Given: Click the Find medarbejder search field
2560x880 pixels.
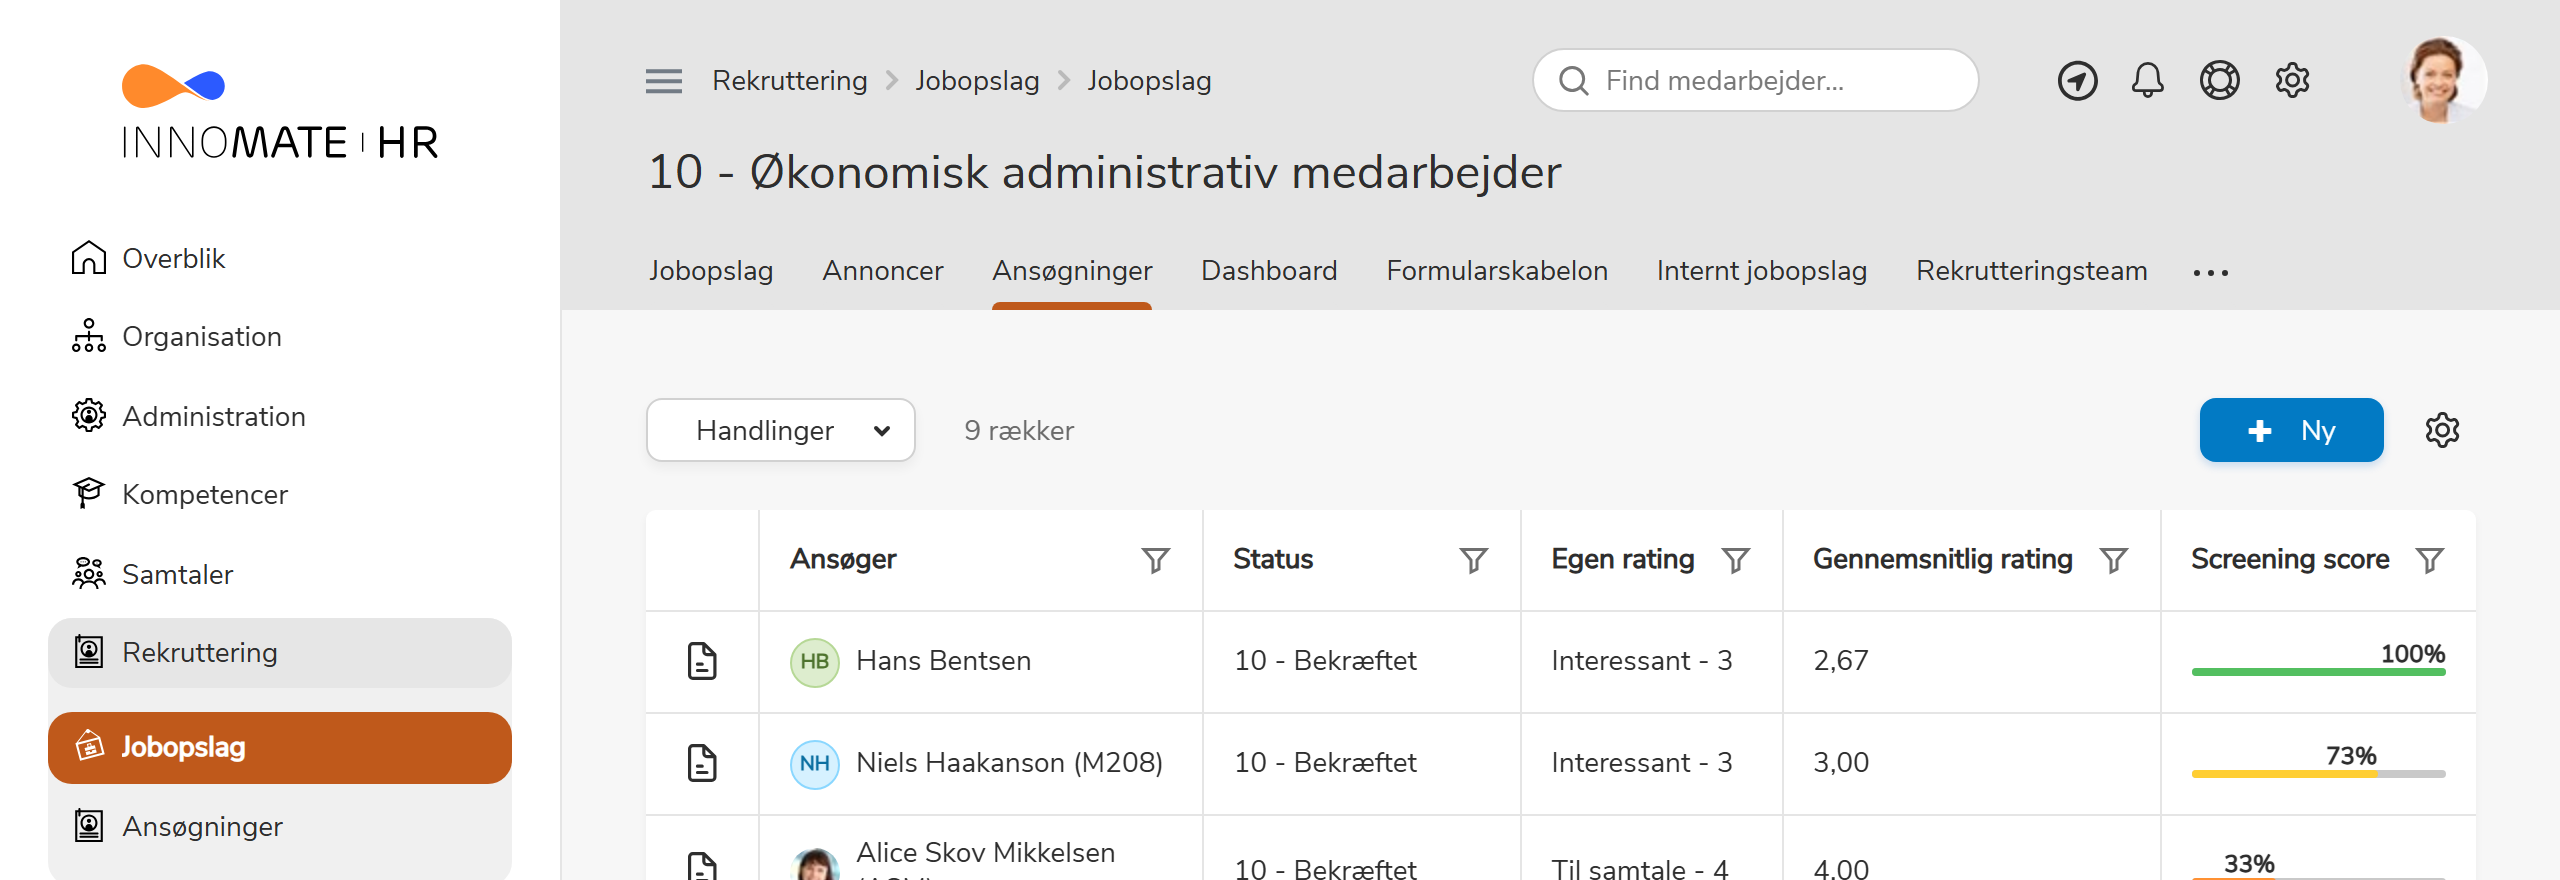Looking at the screenshot, I should [x=1756, y=80].
